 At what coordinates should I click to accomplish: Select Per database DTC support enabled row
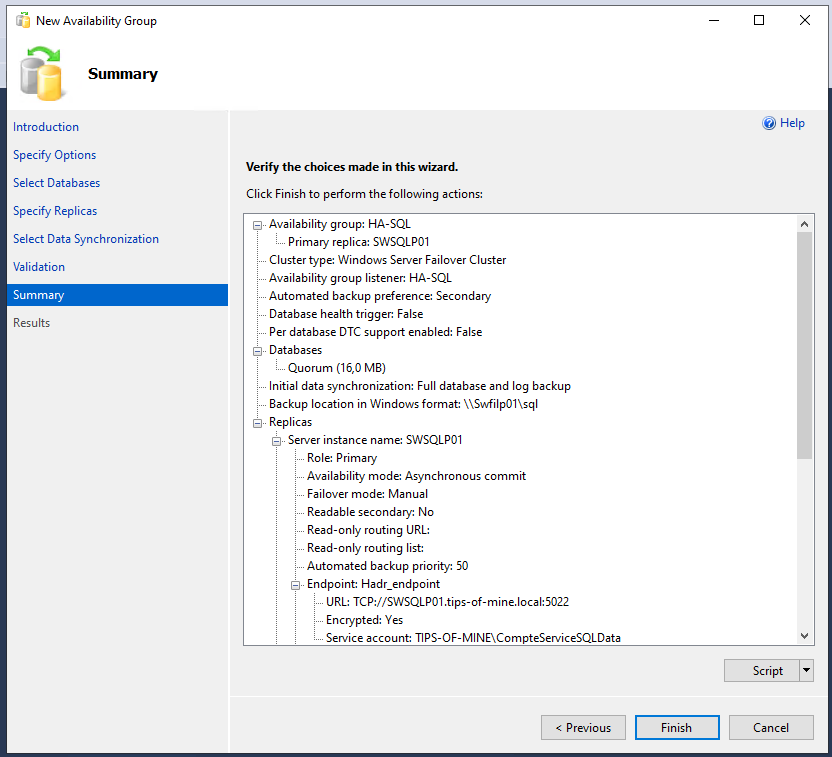click(x=376, y=332)
